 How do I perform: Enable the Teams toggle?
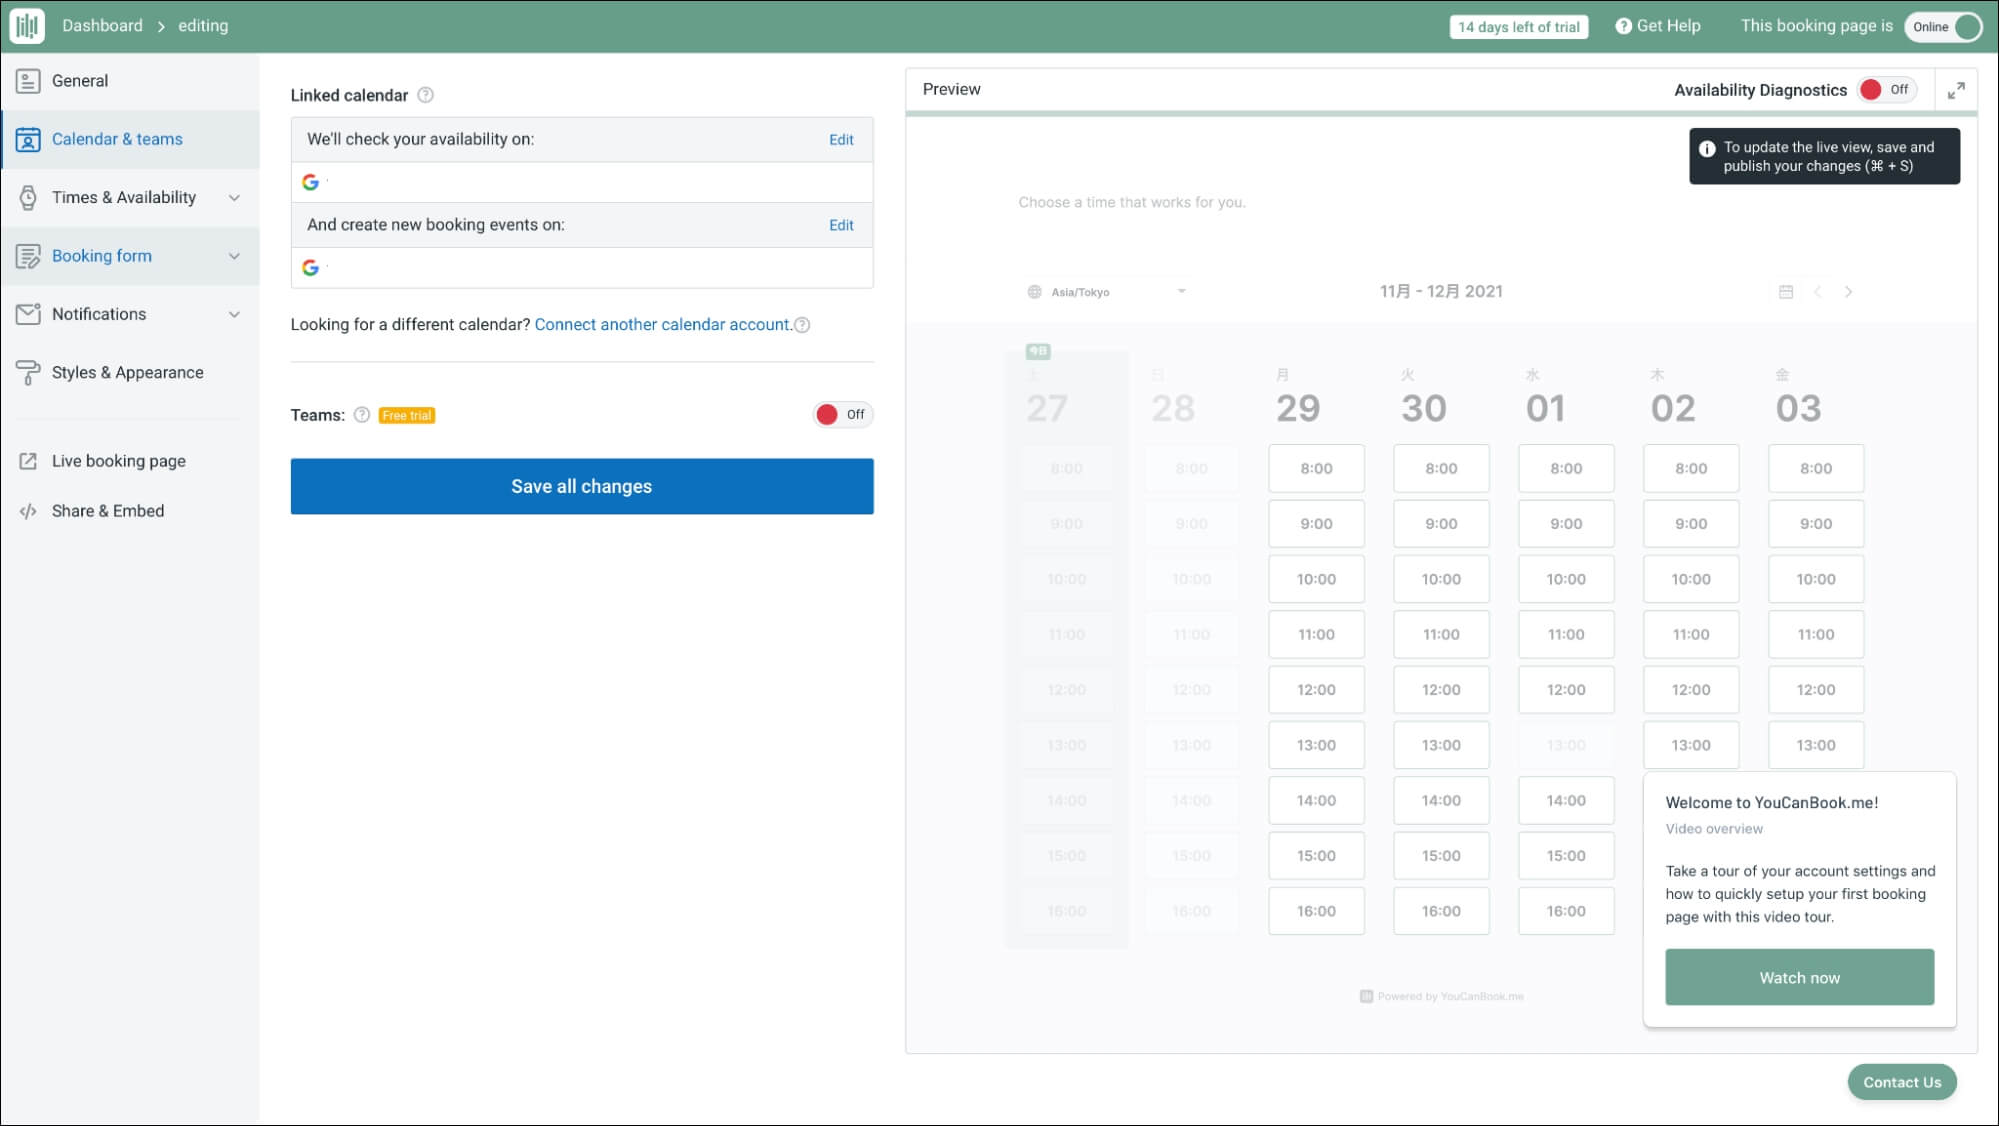pyautogui.click(x=842, y=415)
